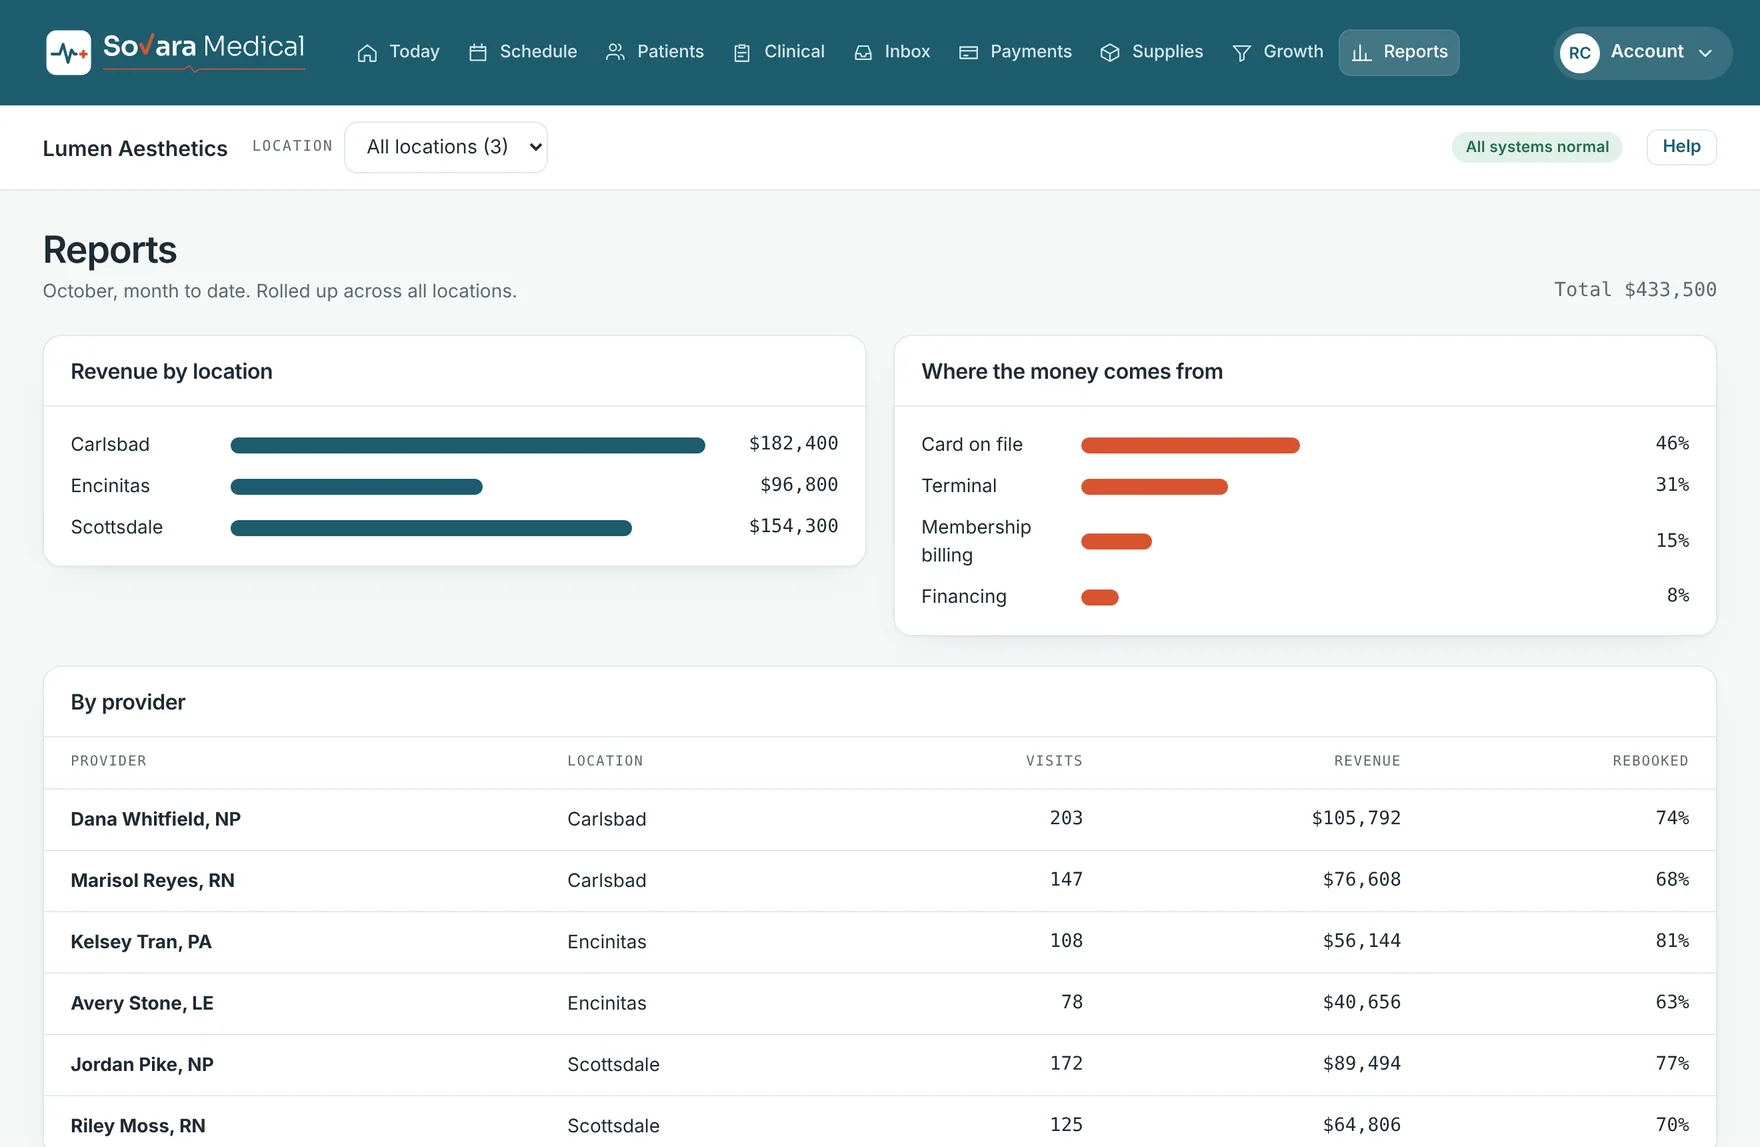Expand the Account menu chevron
1760x1147 pixels.
tap(1705, 53)
